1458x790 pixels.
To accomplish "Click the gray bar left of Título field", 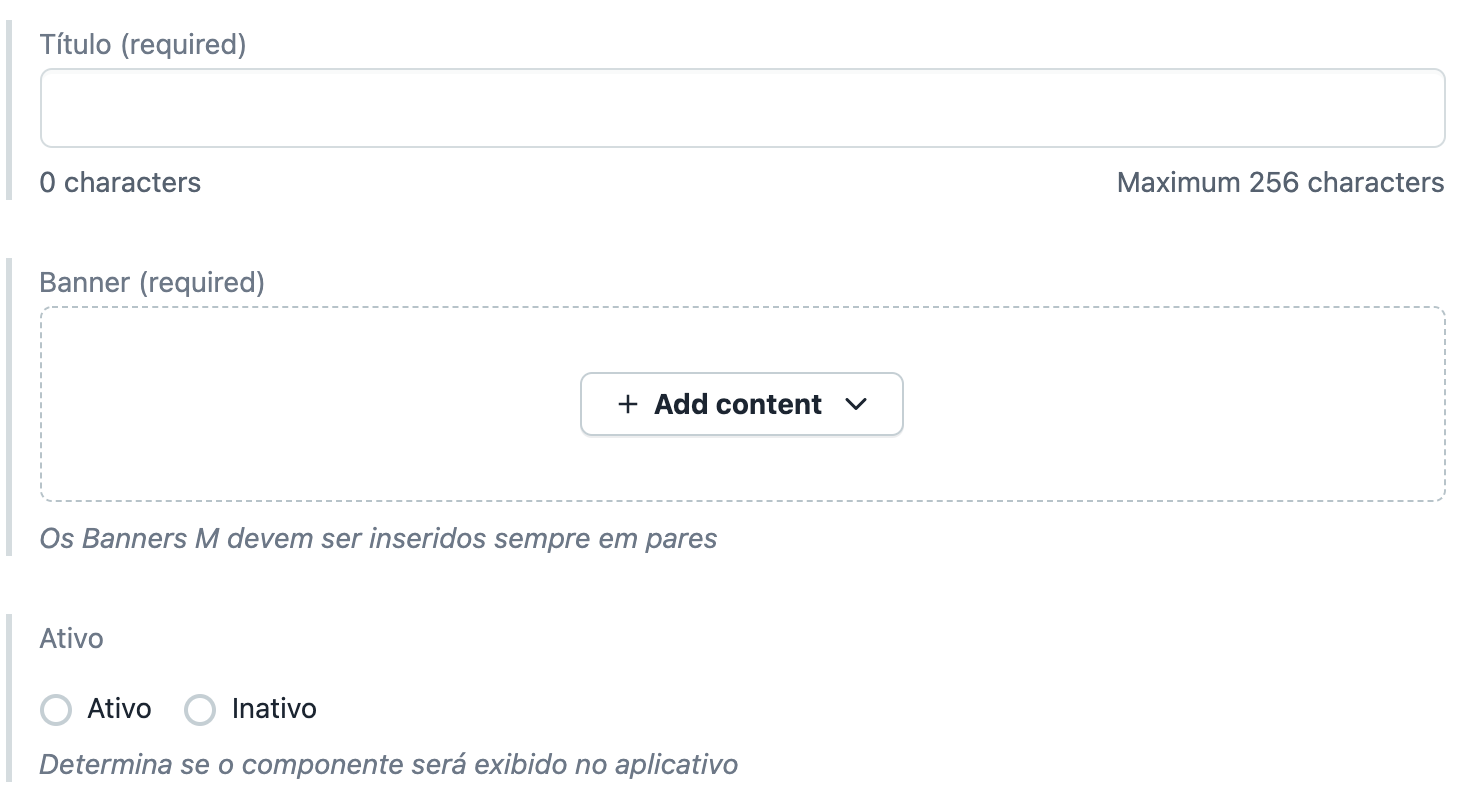I will tap(9, 110).
